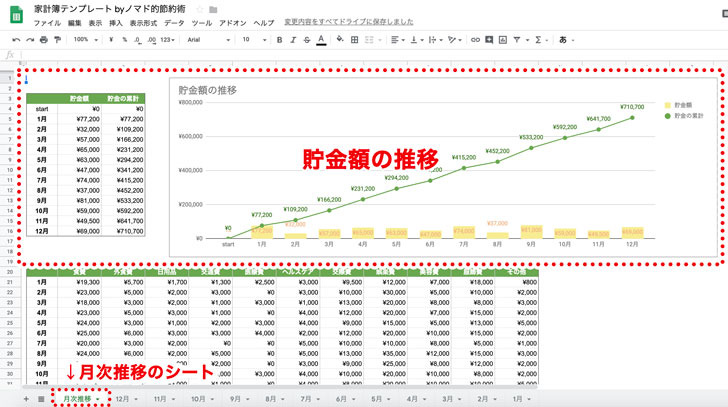
Task: Select the 月次推移 sheet tab
Action: [80, 398]
